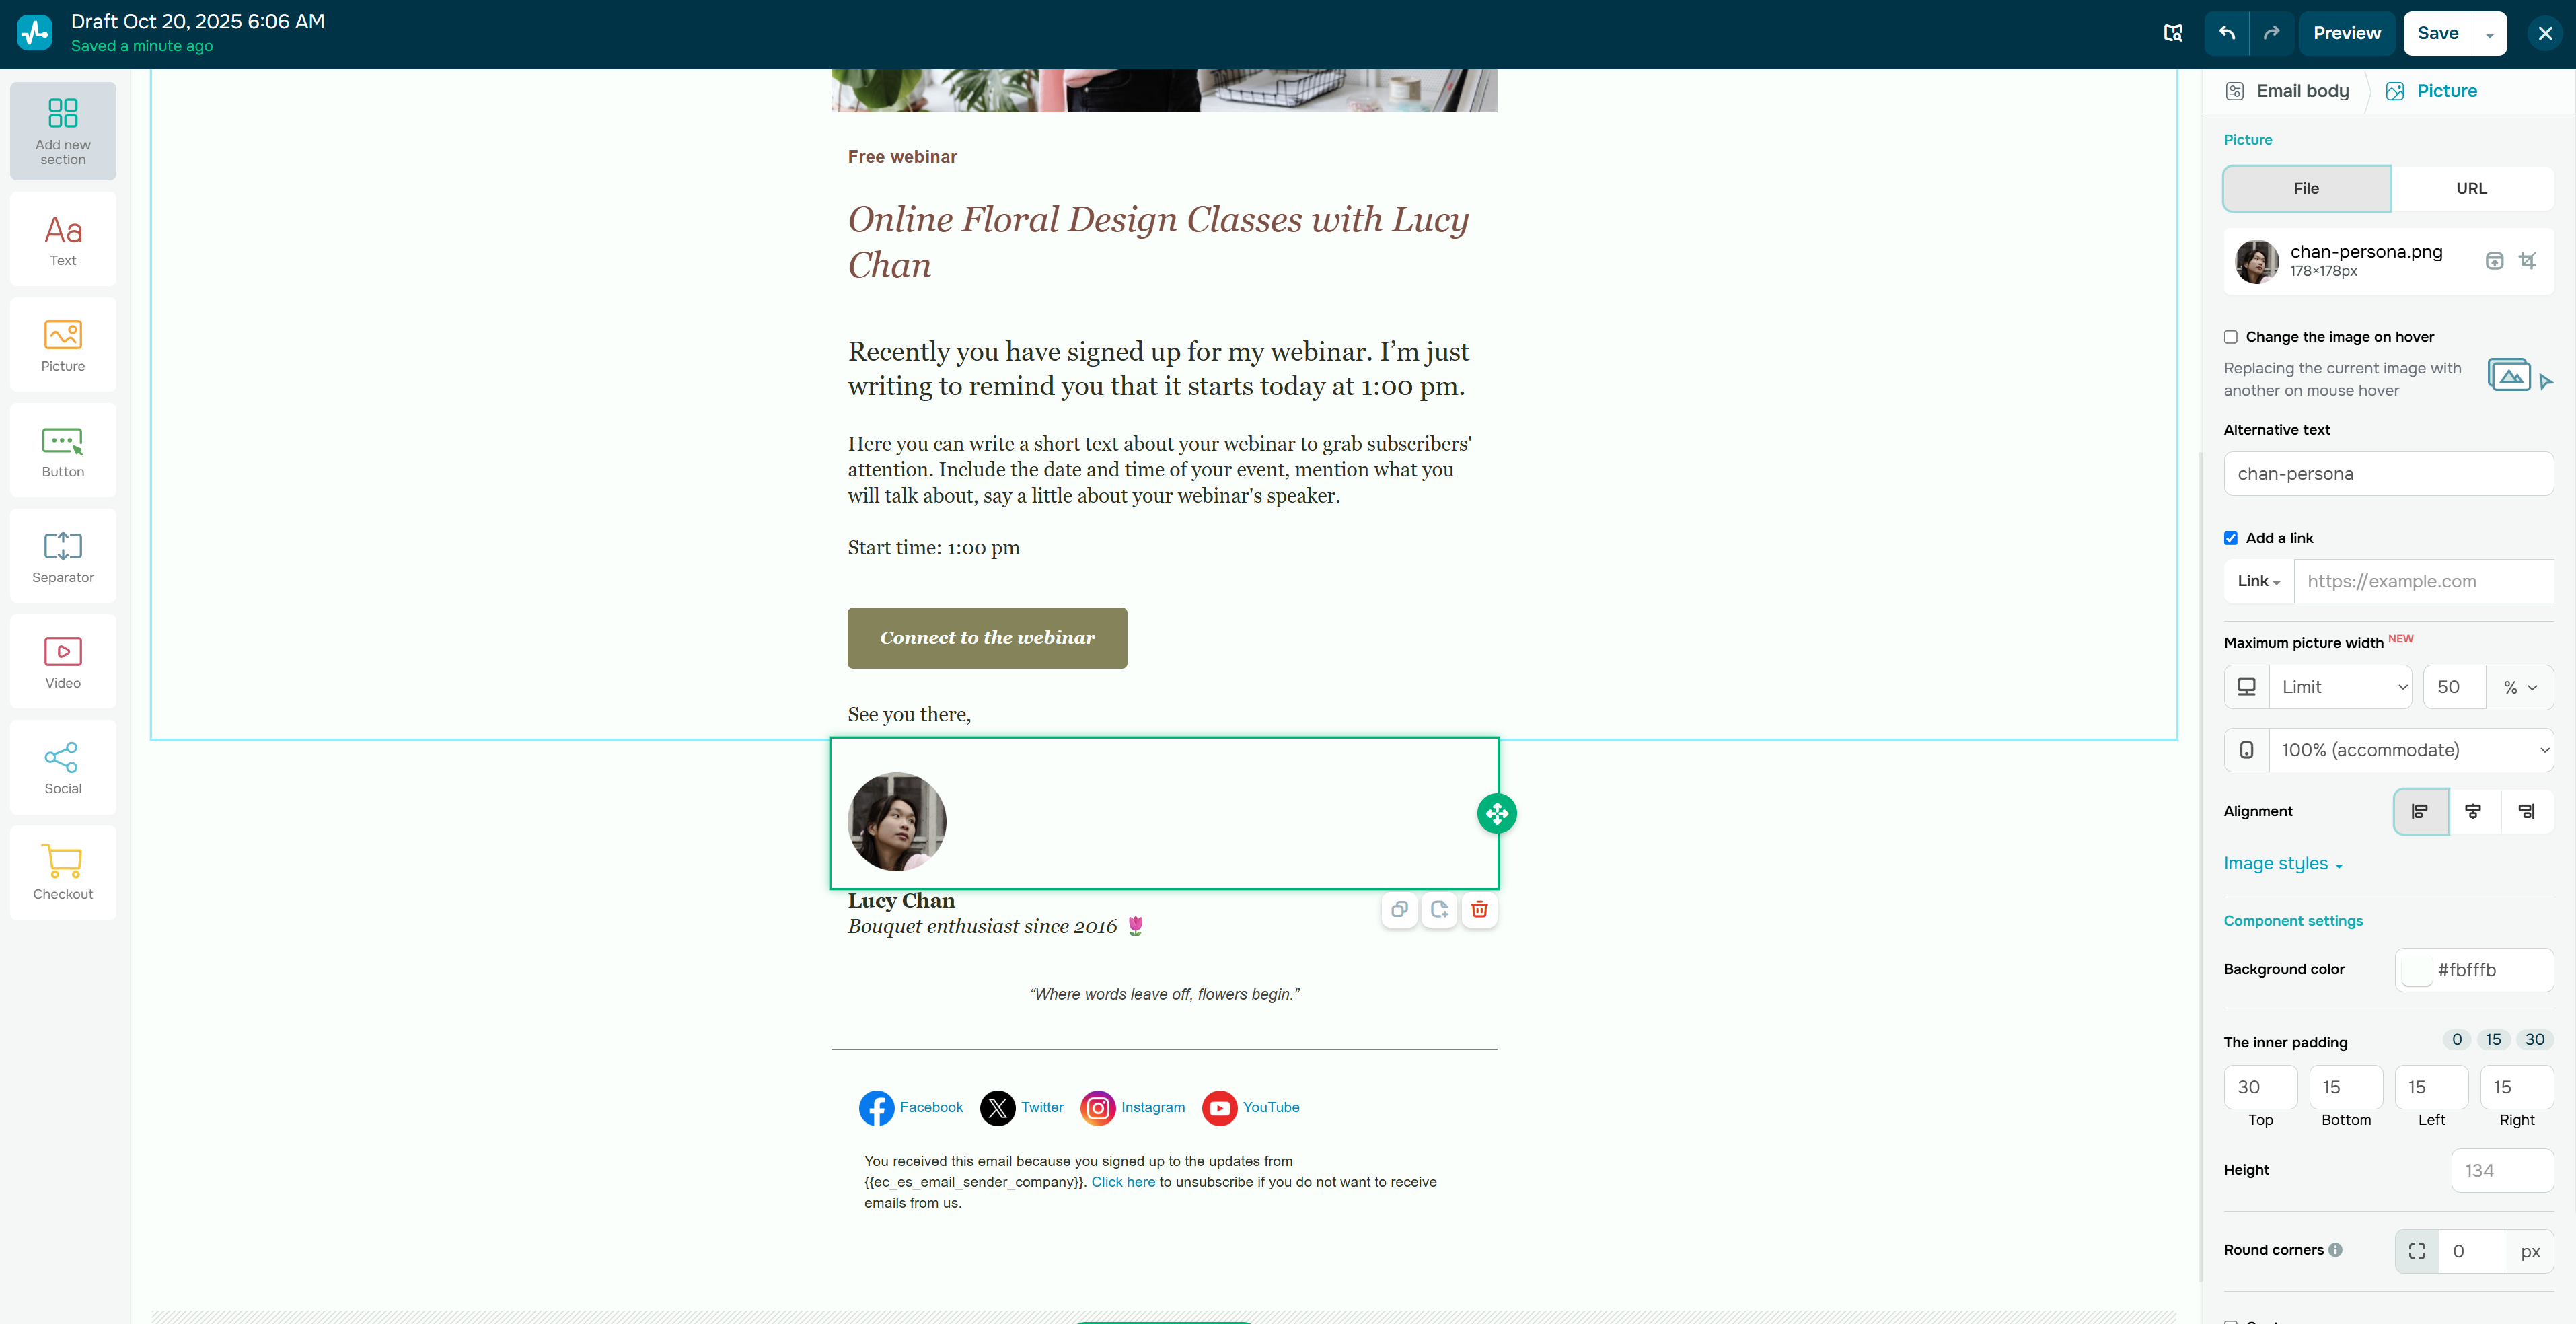Choose the Separator block in sidebar
2576x1324 pixels.
63,555
